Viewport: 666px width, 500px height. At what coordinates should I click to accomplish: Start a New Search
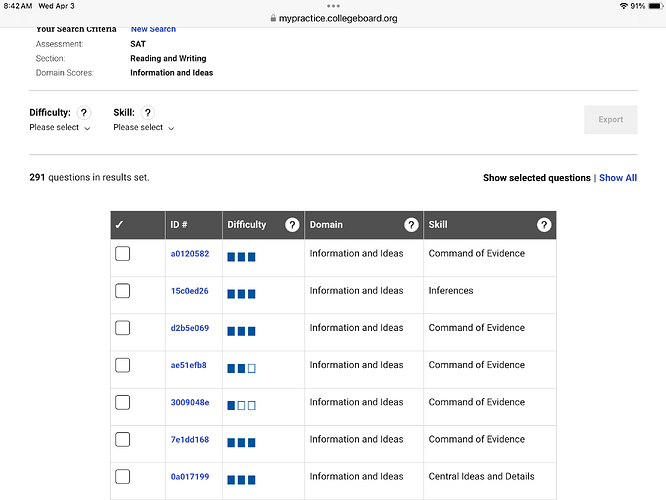(x=153, y=30)
